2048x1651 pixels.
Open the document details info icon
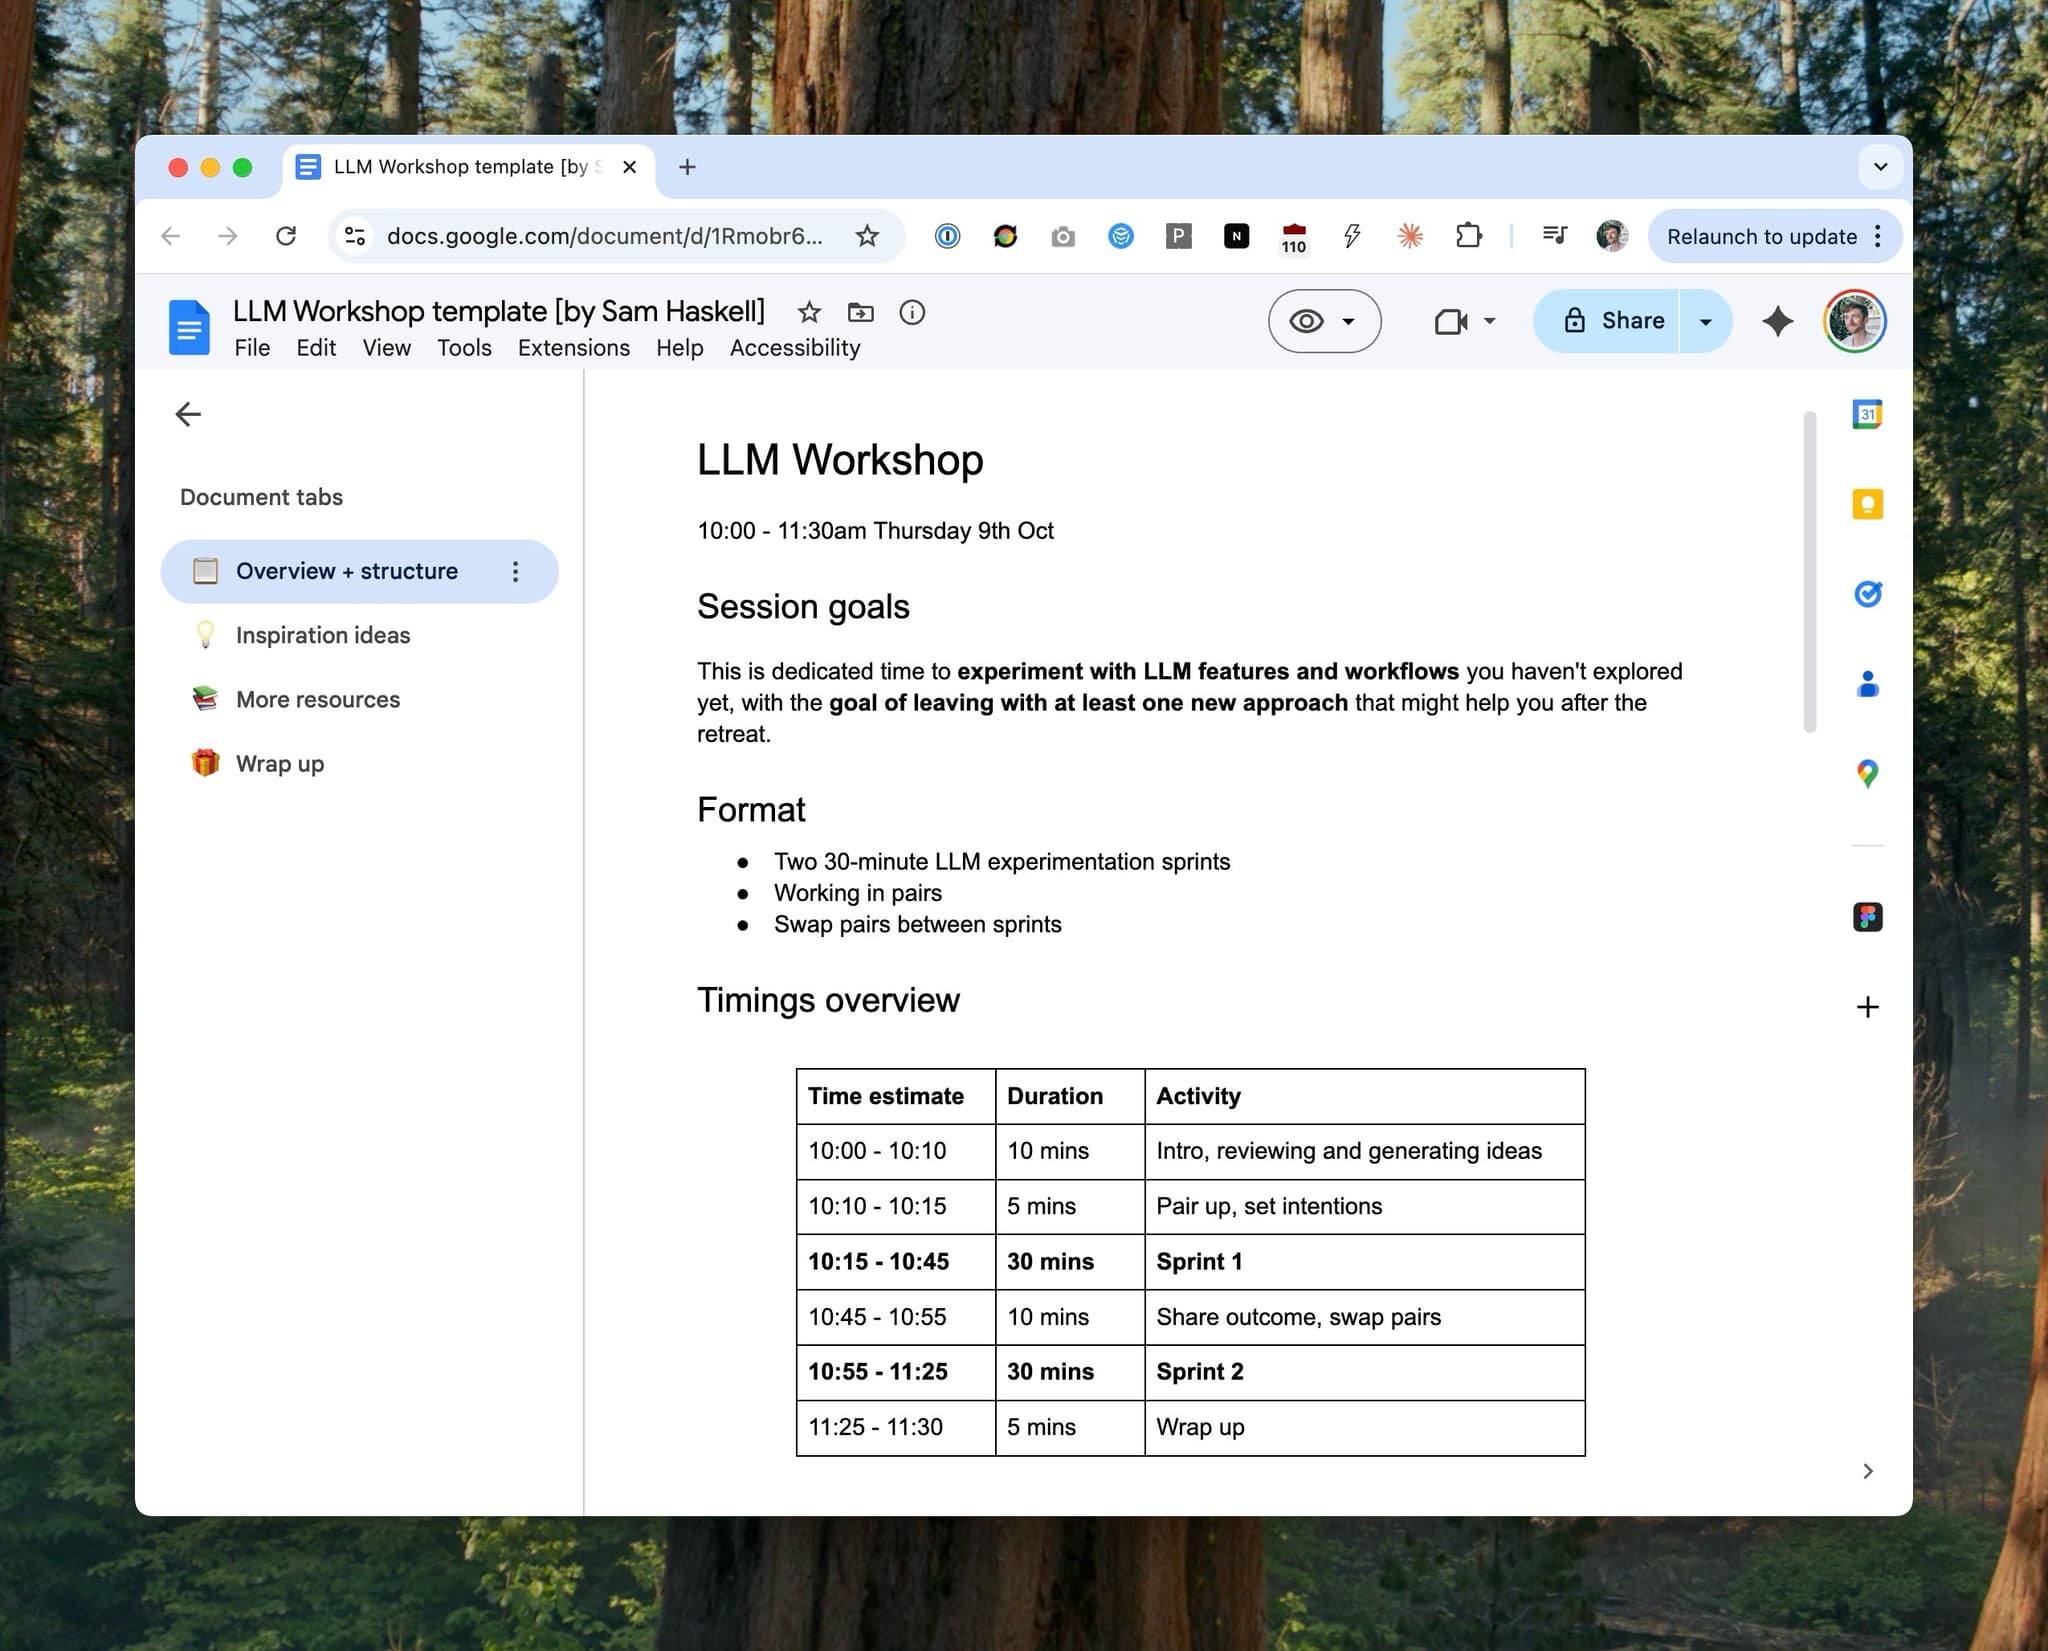[x=911, y=313]
